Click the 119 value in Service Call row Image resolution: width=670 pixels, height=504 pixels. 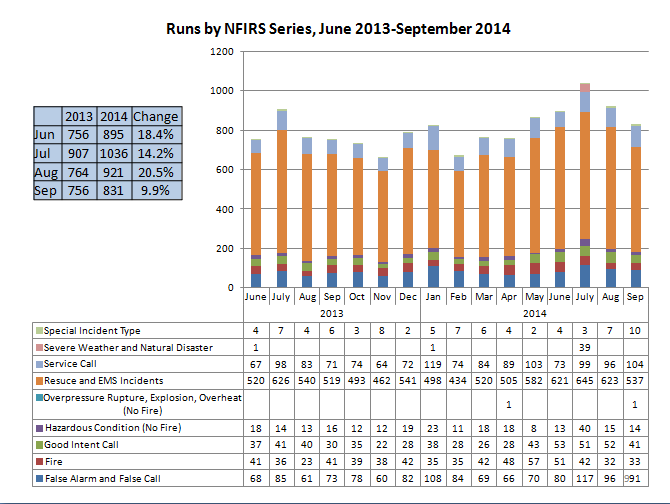[x=433, y=364]
